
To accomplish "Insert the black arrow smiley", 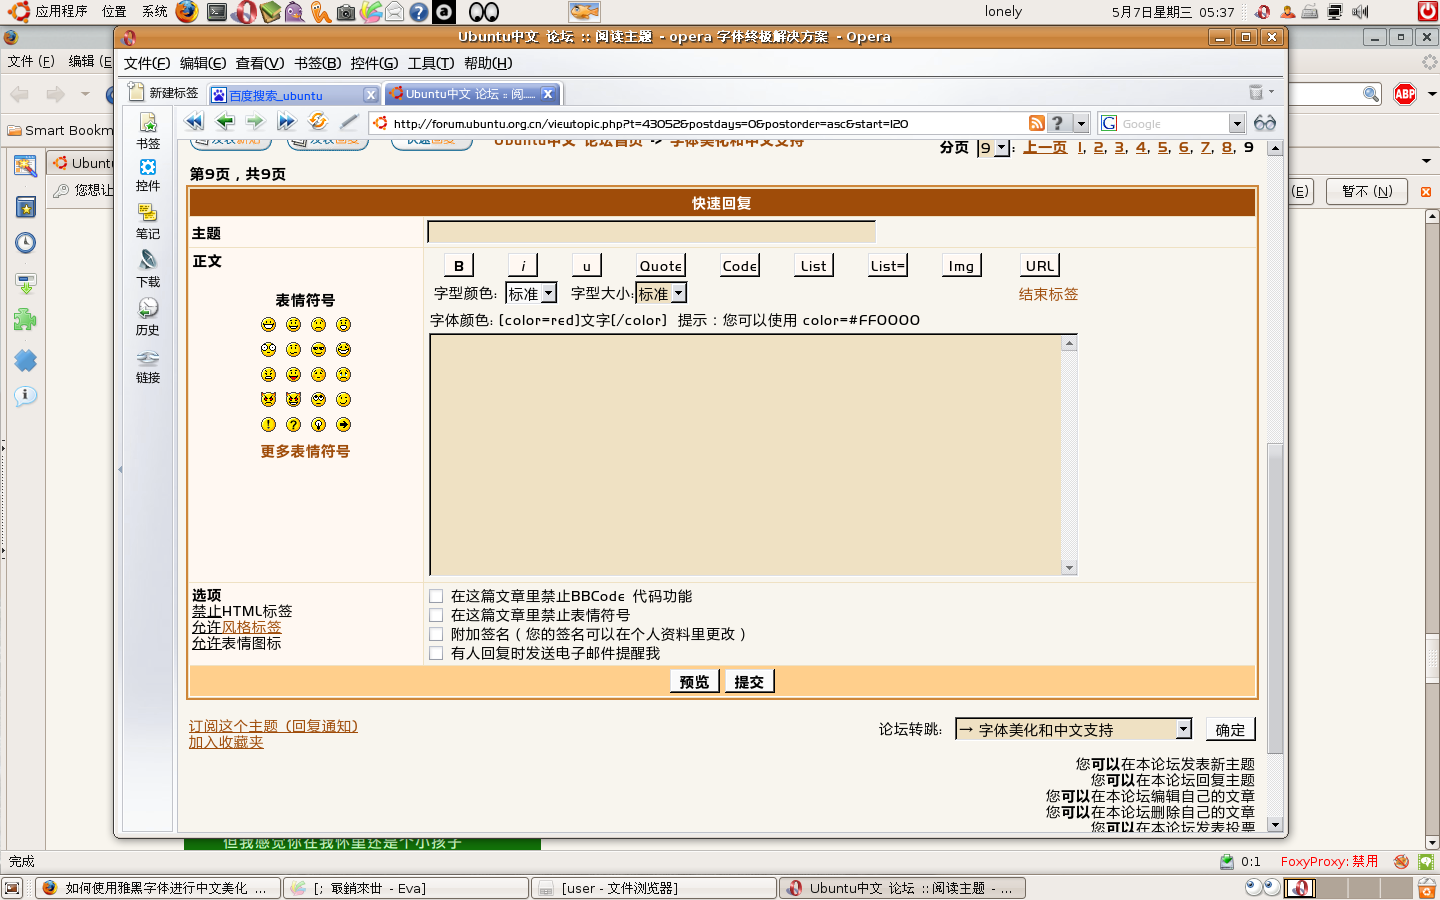I will [x=343, y=425].
